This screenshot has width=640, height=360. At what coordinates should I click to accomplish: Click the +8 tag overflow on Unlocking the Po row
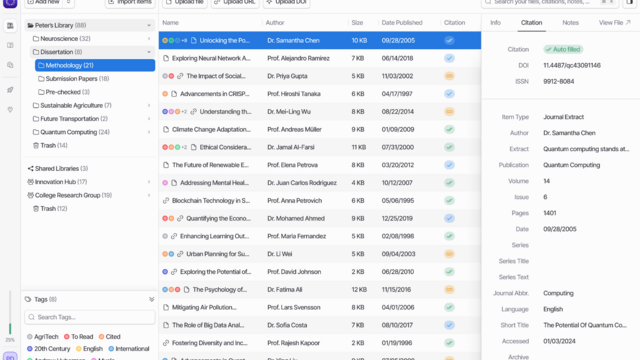pyautogui.click(x=184, y=40)
